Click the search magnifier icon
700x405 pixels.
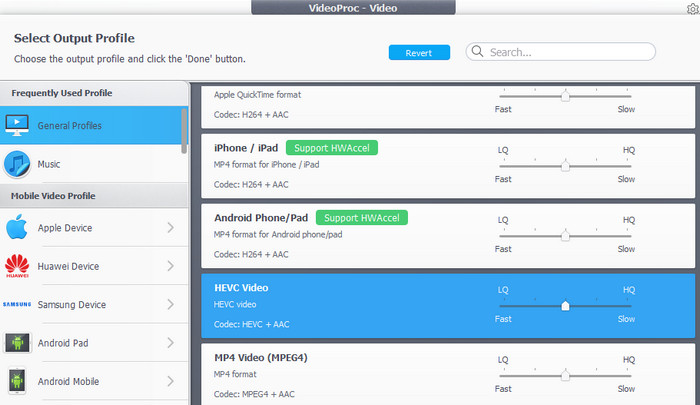click(477, 51)
